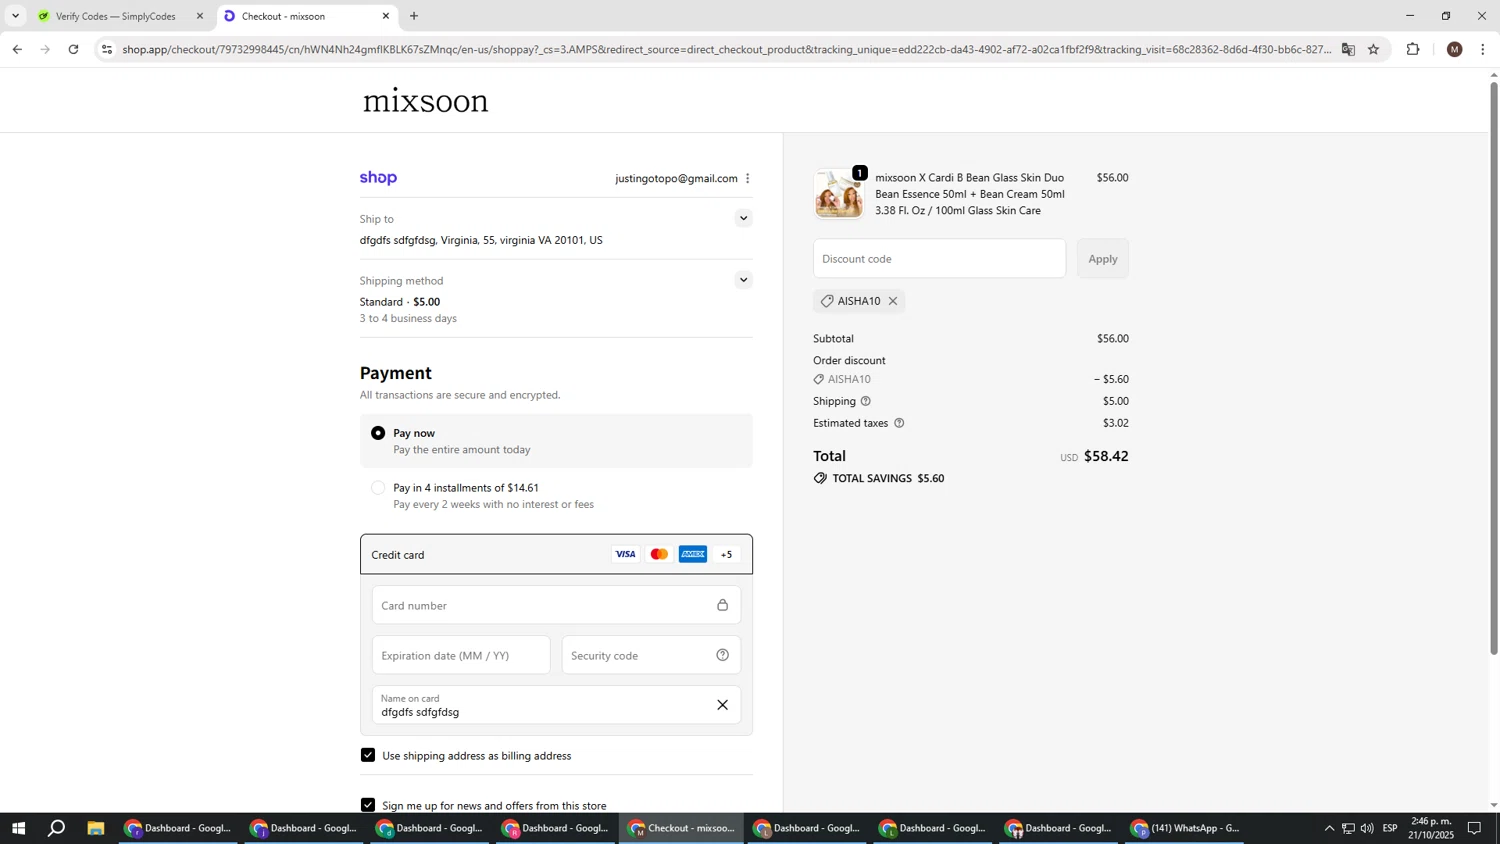Click the page vertical scrollbar
The image size is (1500, 844).
1494,370
